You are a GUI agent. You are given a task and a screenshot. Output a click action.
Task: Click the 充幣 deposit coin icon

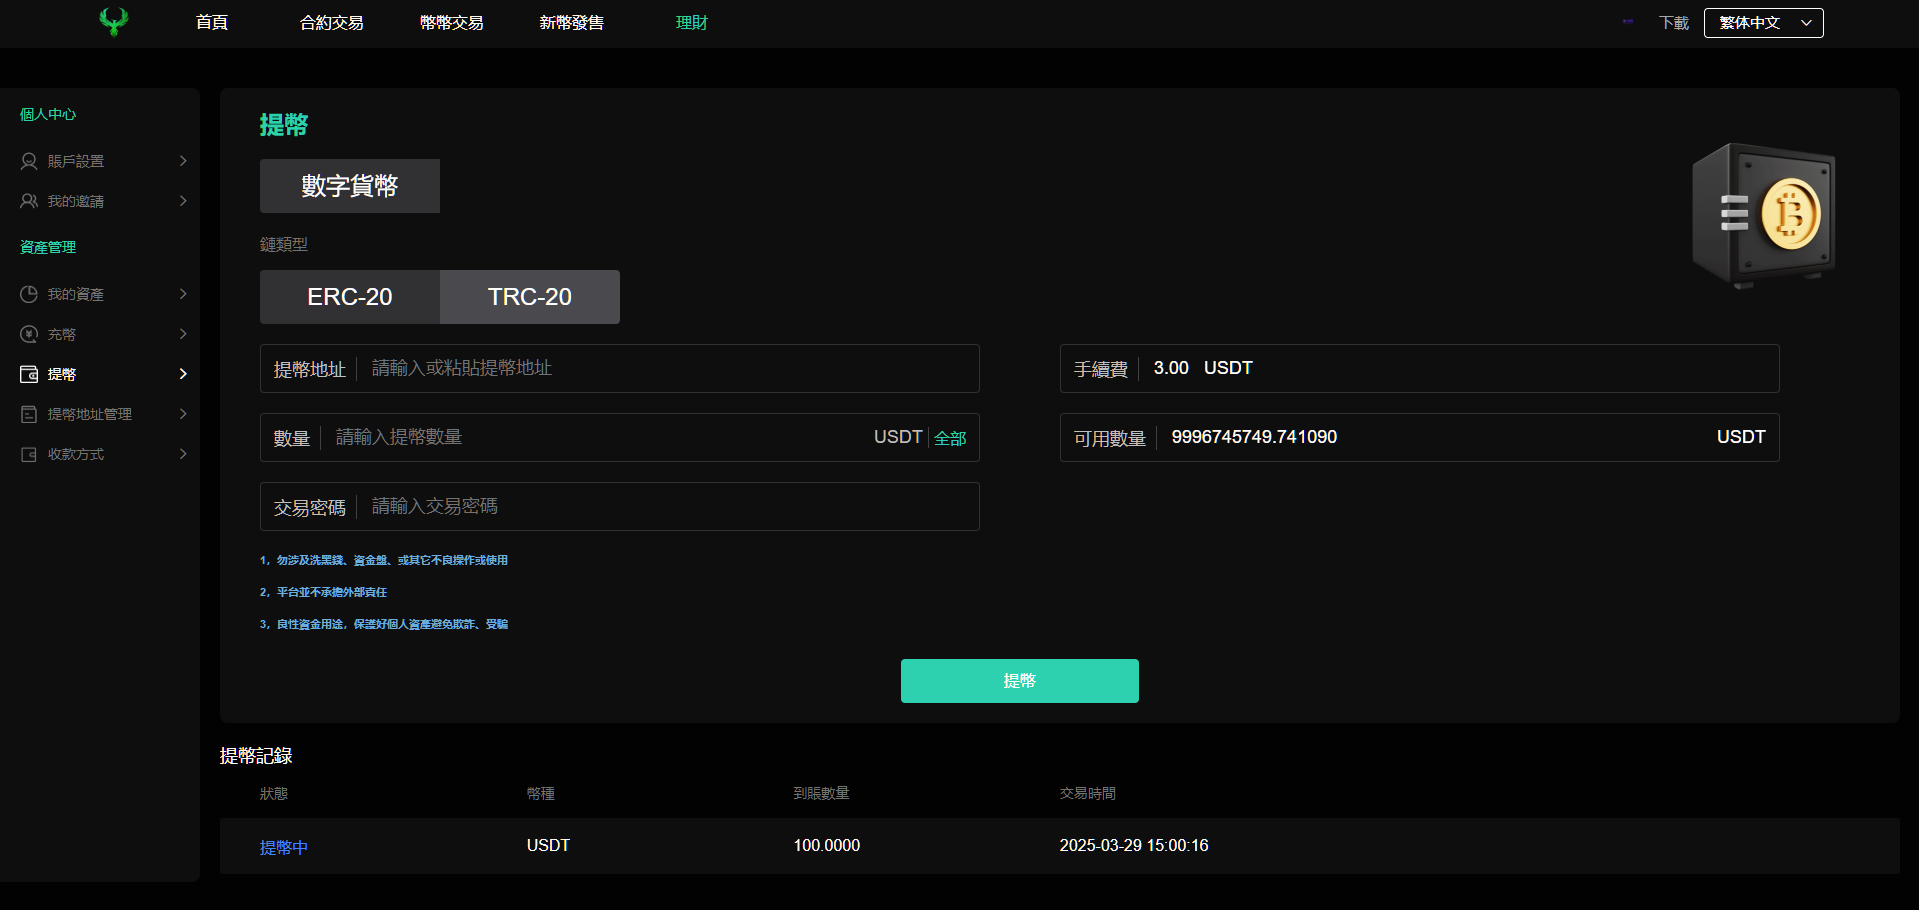click(x=29, y=334)
